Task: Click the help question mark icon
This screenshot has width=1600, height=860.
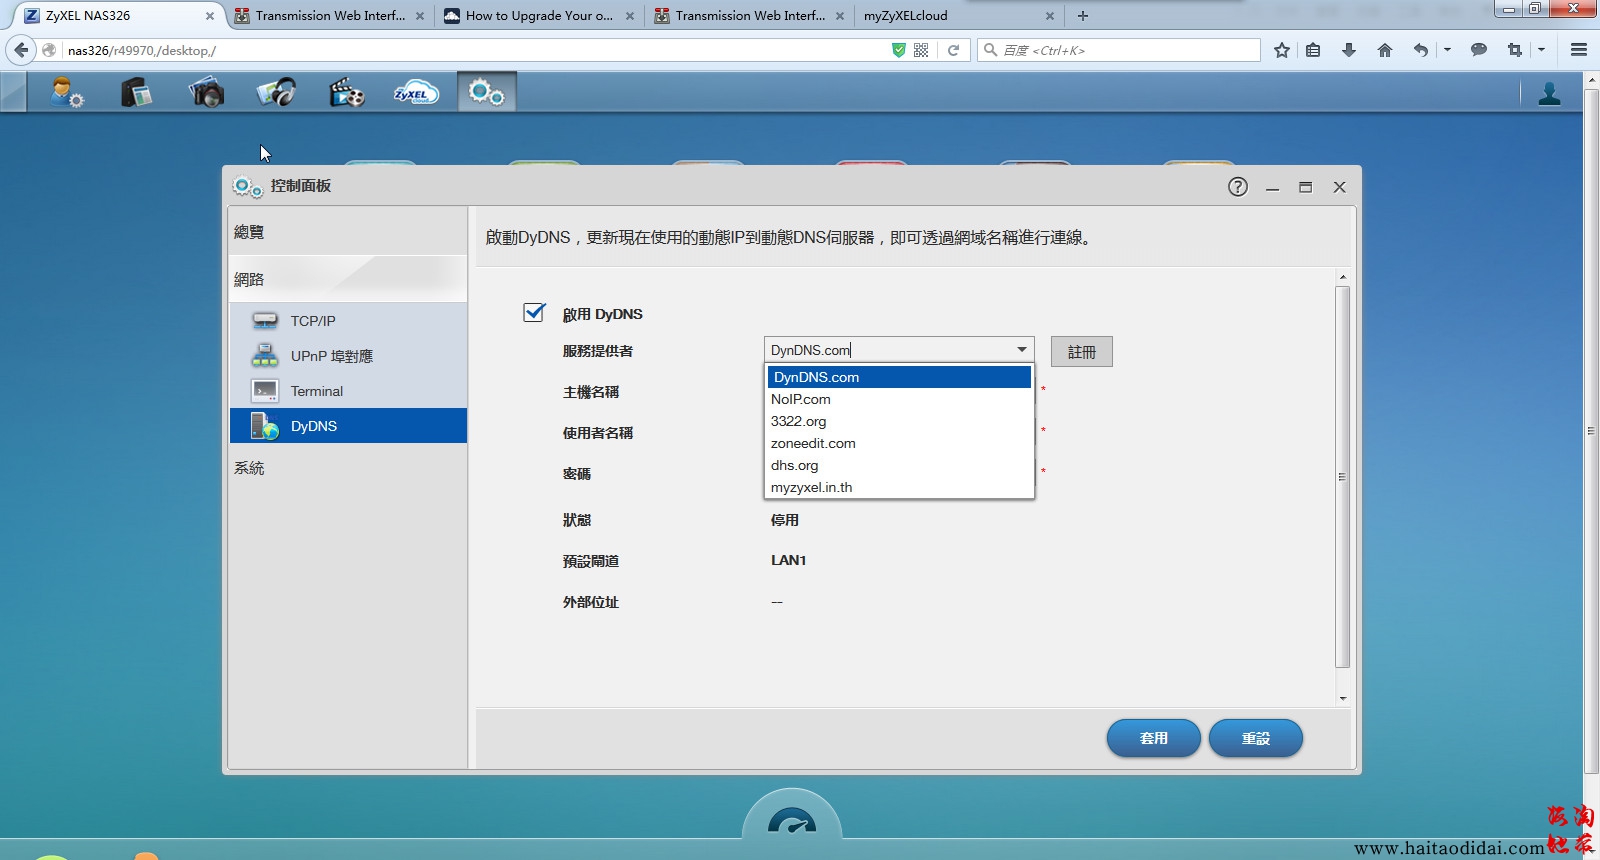Action: (1238, 187)
